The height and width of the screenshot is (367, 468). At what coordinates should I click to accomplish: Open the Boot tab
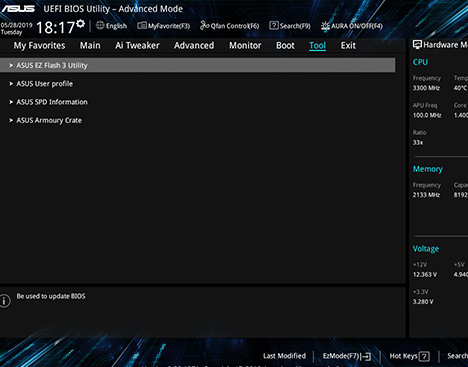tap(285, 45)
